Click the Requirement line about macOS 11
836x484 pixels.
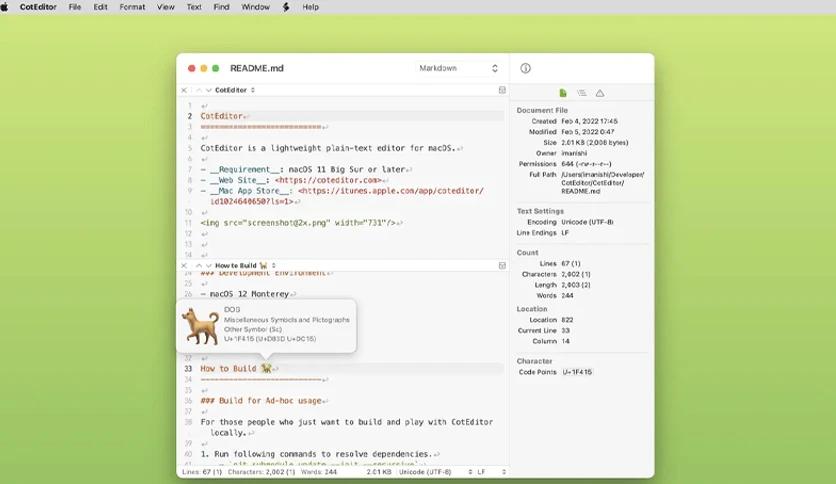click(303, 170)
